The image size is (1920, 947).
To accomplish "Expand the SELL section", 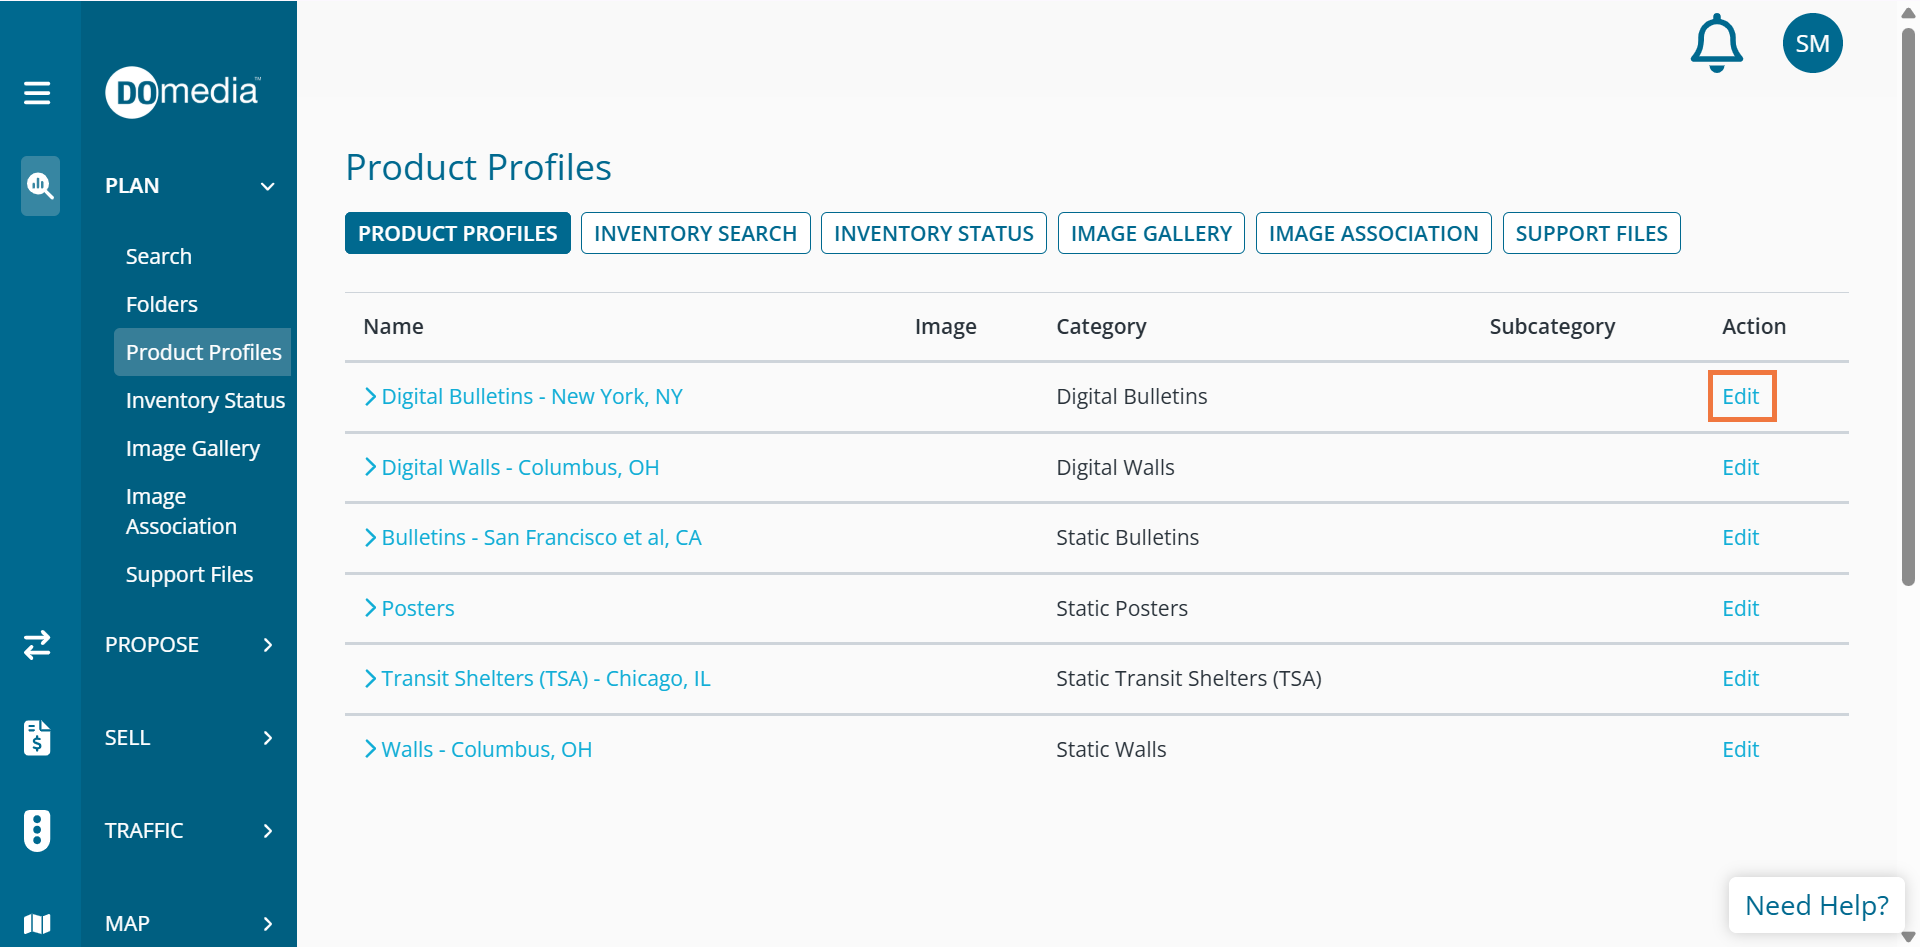I will pyautogui.click(x=267, y=738).
